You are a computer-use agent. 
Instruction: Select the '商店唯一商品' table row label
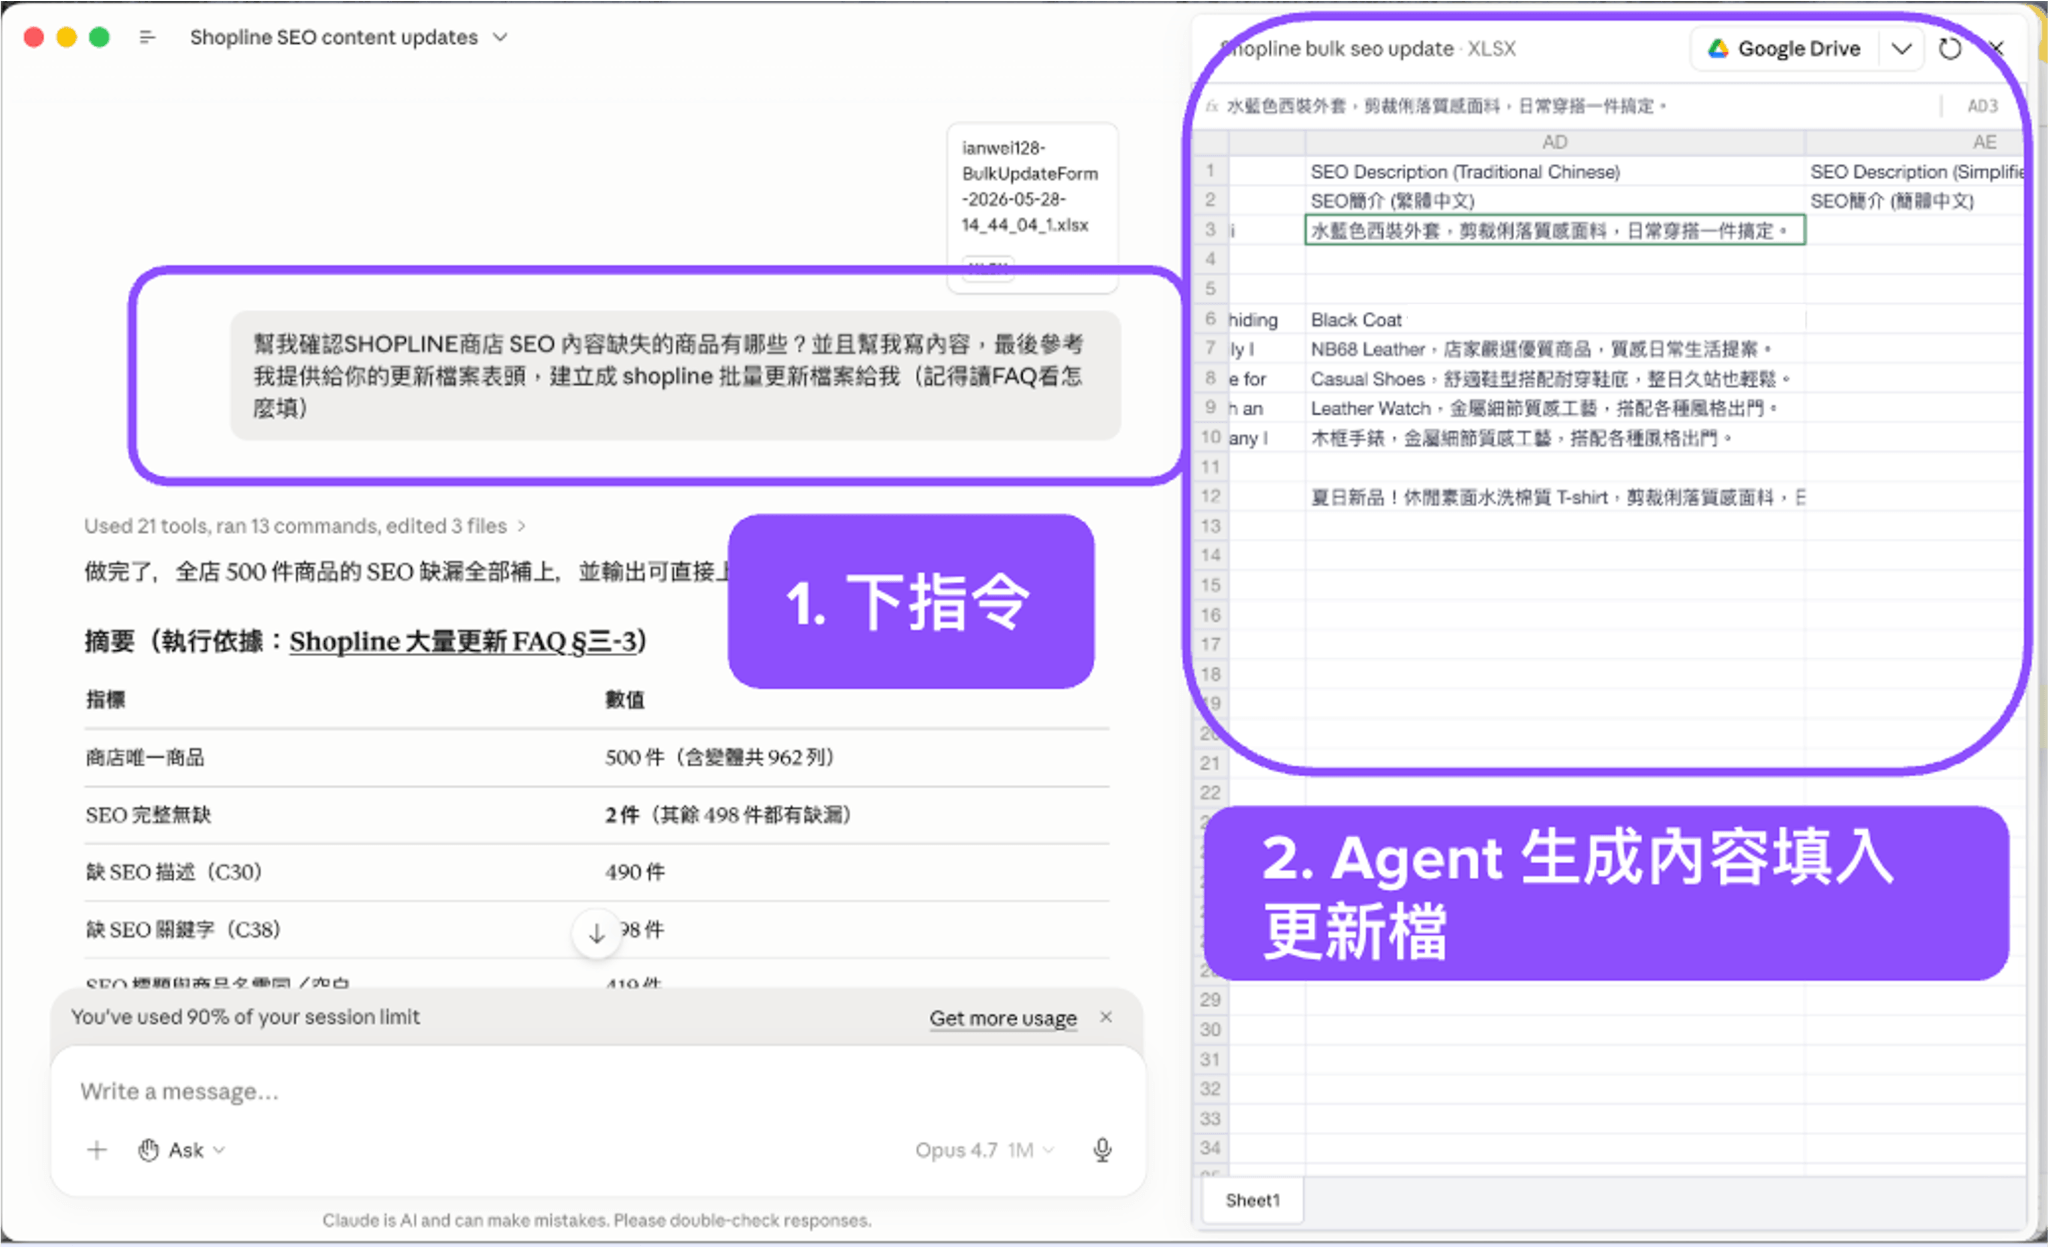[145, 758]
